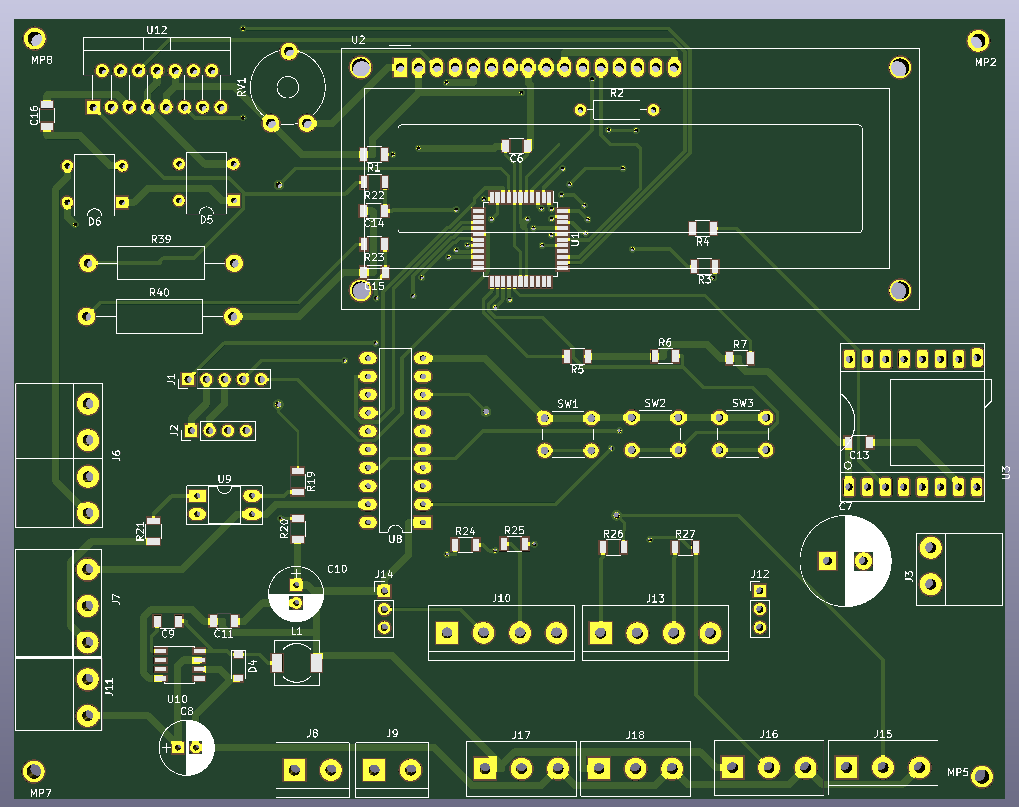Click the R5 resistor label
This screenshot has height=807, width=1019.
[x=577, y=369]
